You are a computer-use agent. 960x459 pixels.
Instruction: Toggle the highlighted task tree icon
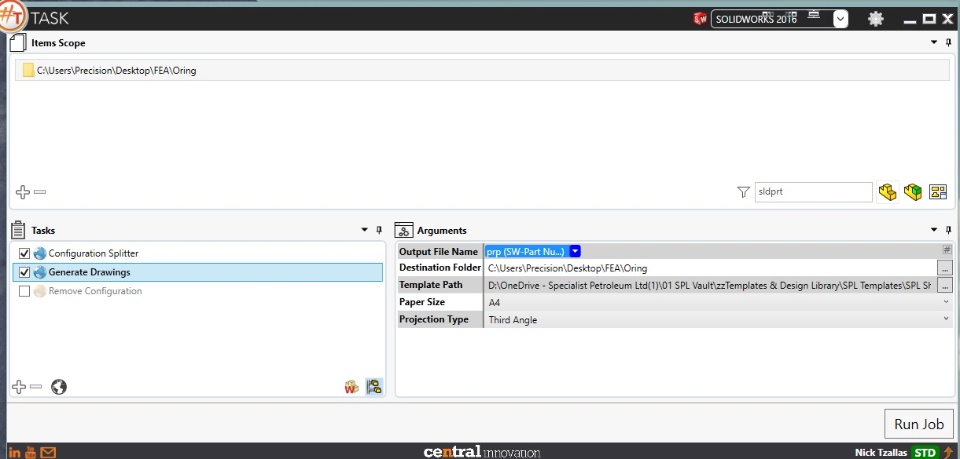374,387
